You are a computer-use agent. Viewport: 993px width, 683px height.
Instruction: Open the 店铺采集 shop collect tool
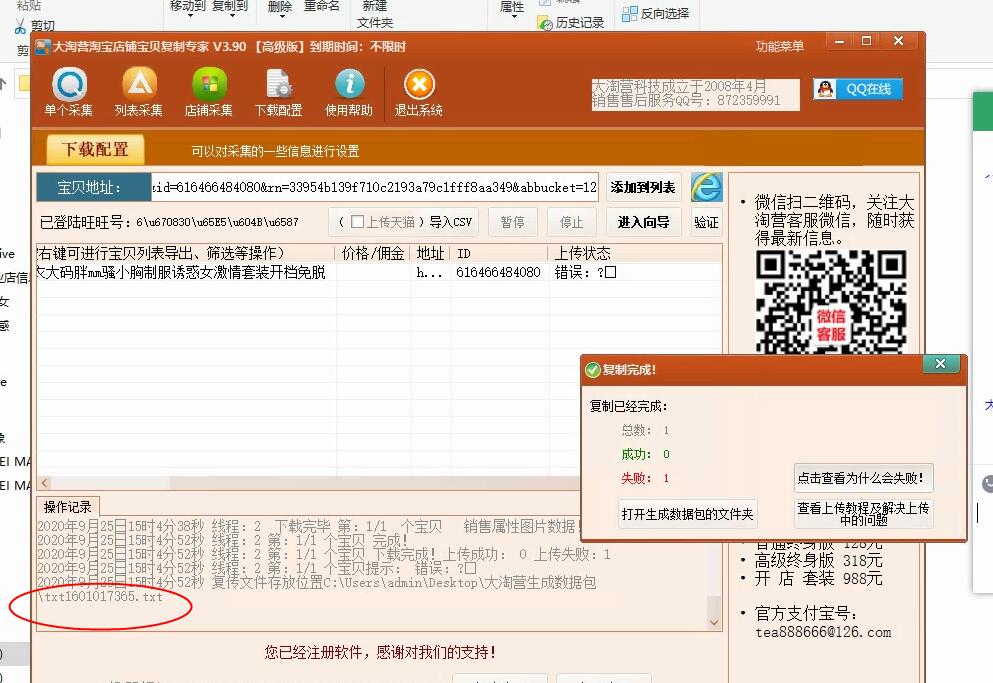point(208,93)
